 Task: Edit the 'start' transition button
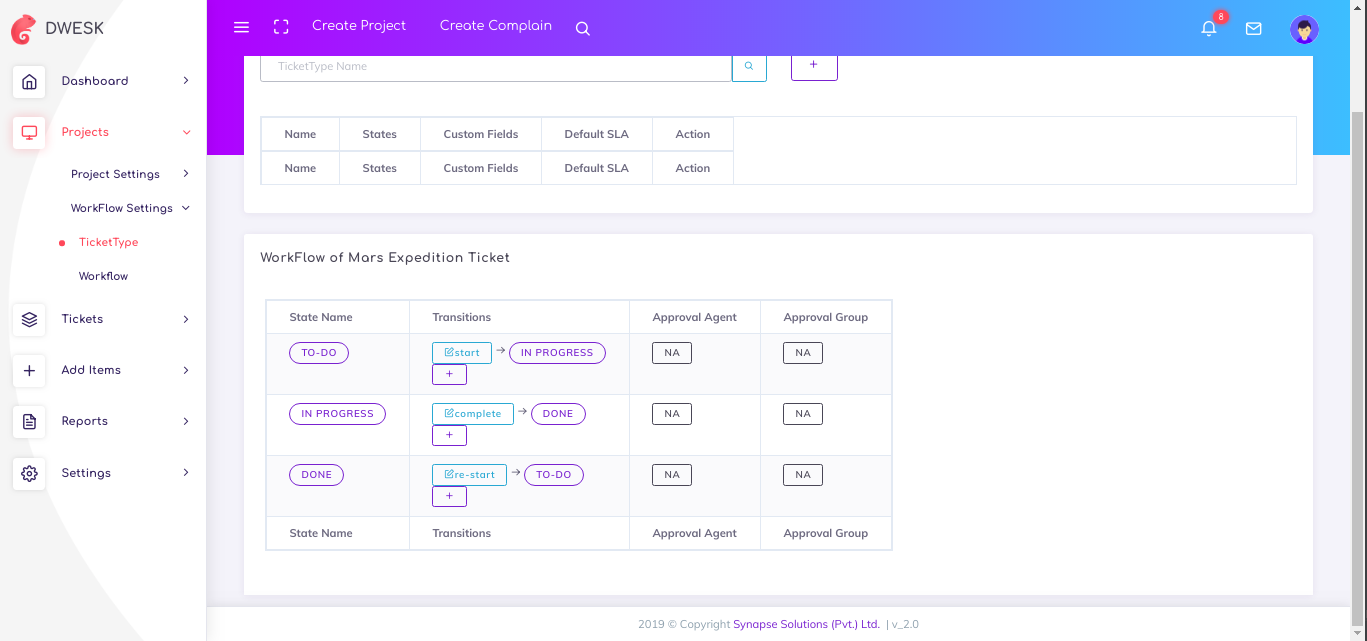[462, 353]
